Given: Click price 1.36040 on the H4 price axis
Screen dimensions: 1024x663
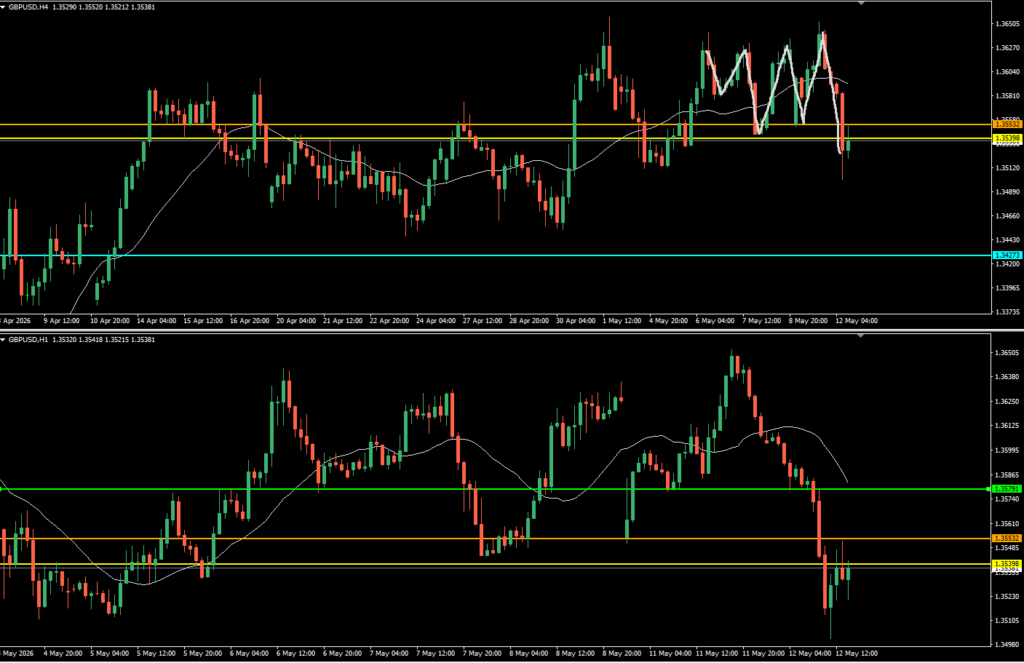Looking at the screenshot, I should pos(1007,72).
